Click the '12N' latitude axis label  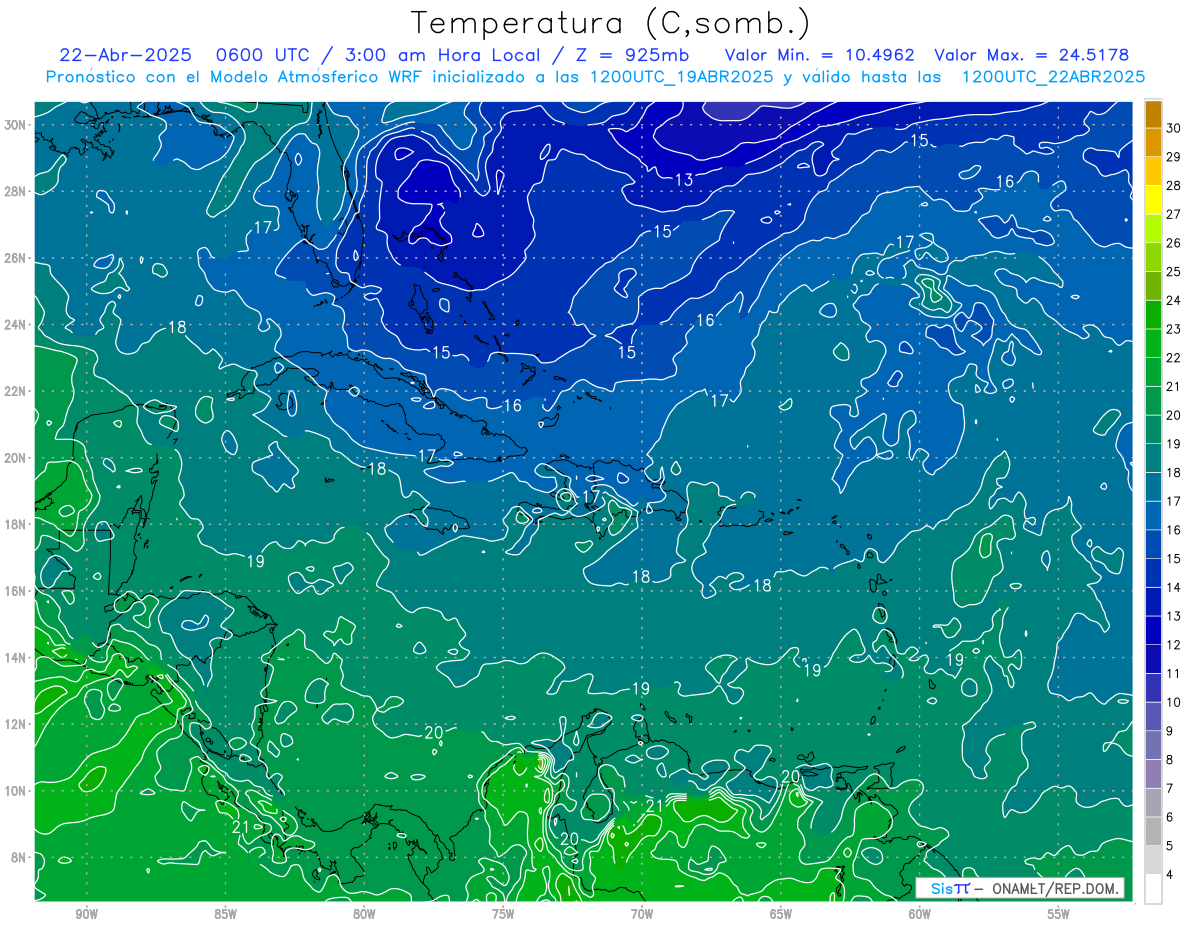[17, 724]
